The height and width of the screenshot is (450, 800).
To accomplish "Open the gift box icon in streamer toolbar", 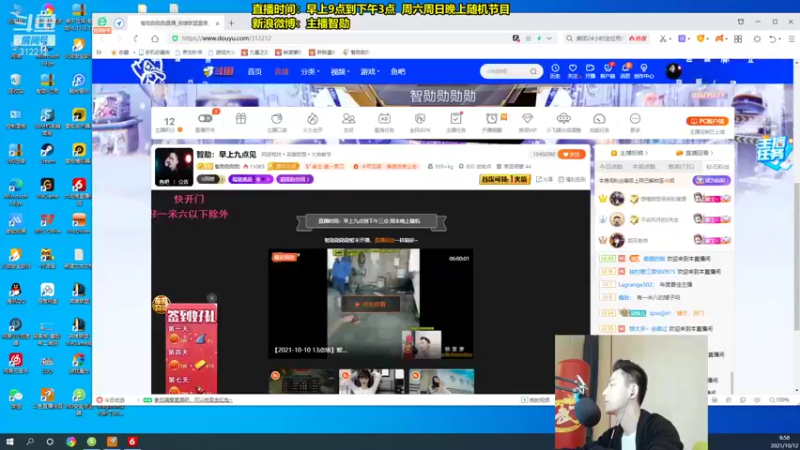I will pyautogui.click(x=241, y=119).
